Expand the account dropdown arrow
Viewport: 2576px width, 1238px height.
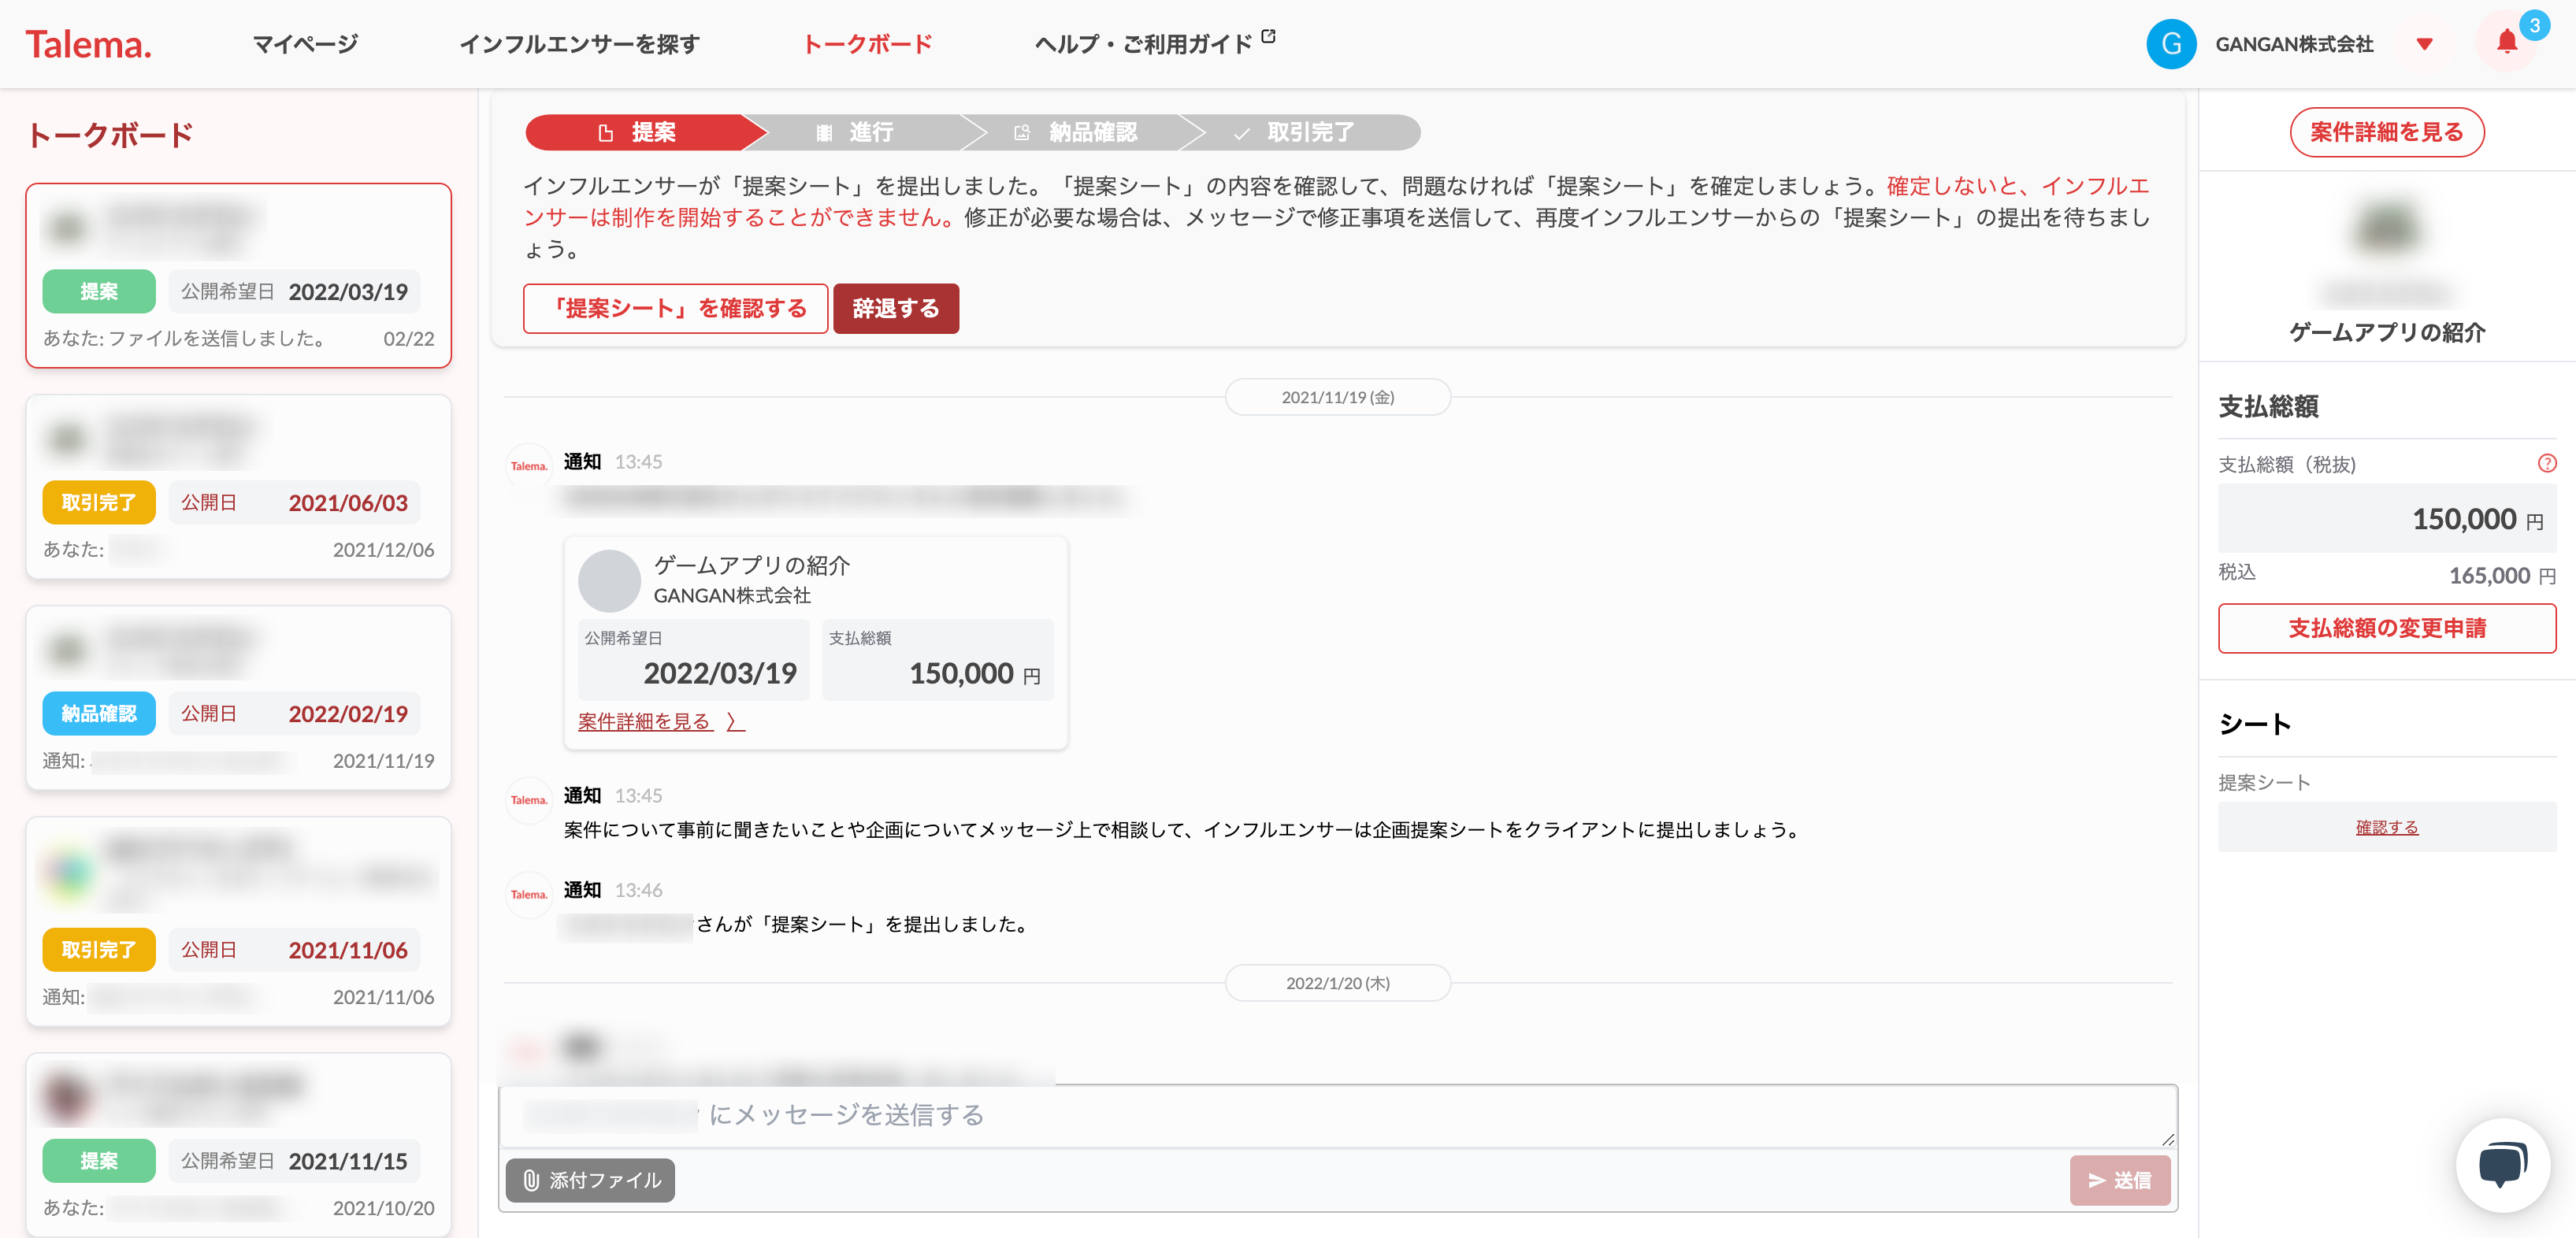tap(2424, 44)
